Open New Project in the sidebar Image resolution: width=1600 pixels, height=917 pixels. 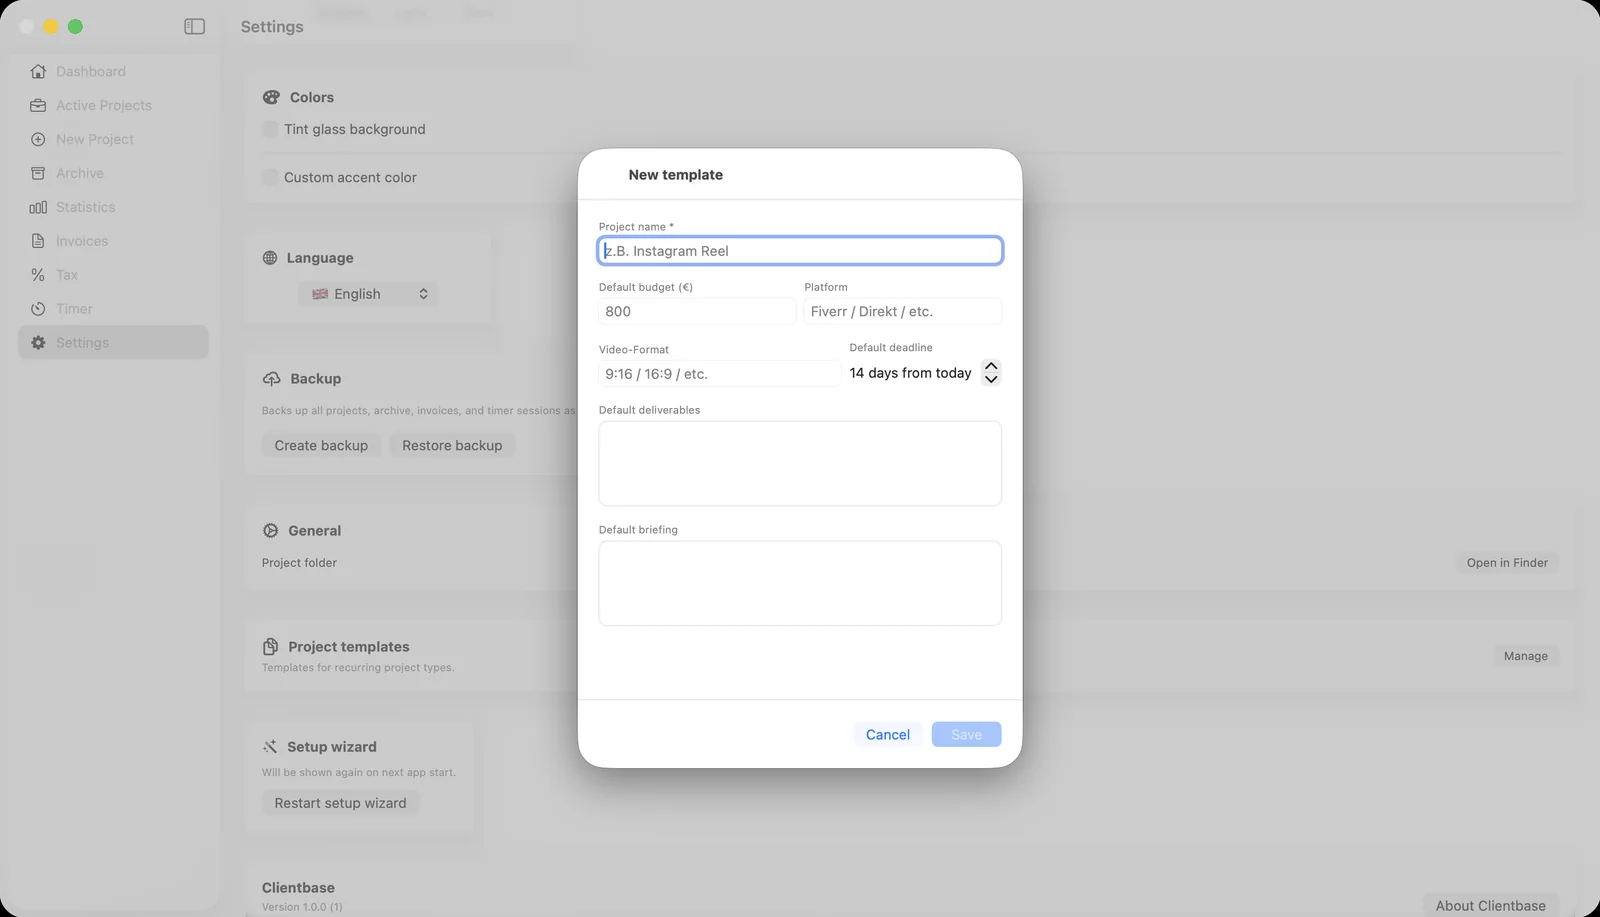[x=113, y=139]
